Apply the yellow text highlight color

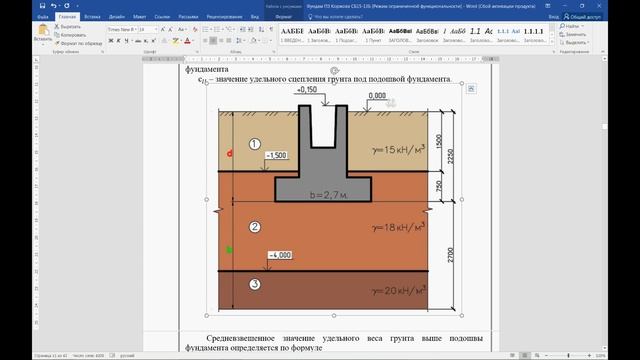(175, 40)
